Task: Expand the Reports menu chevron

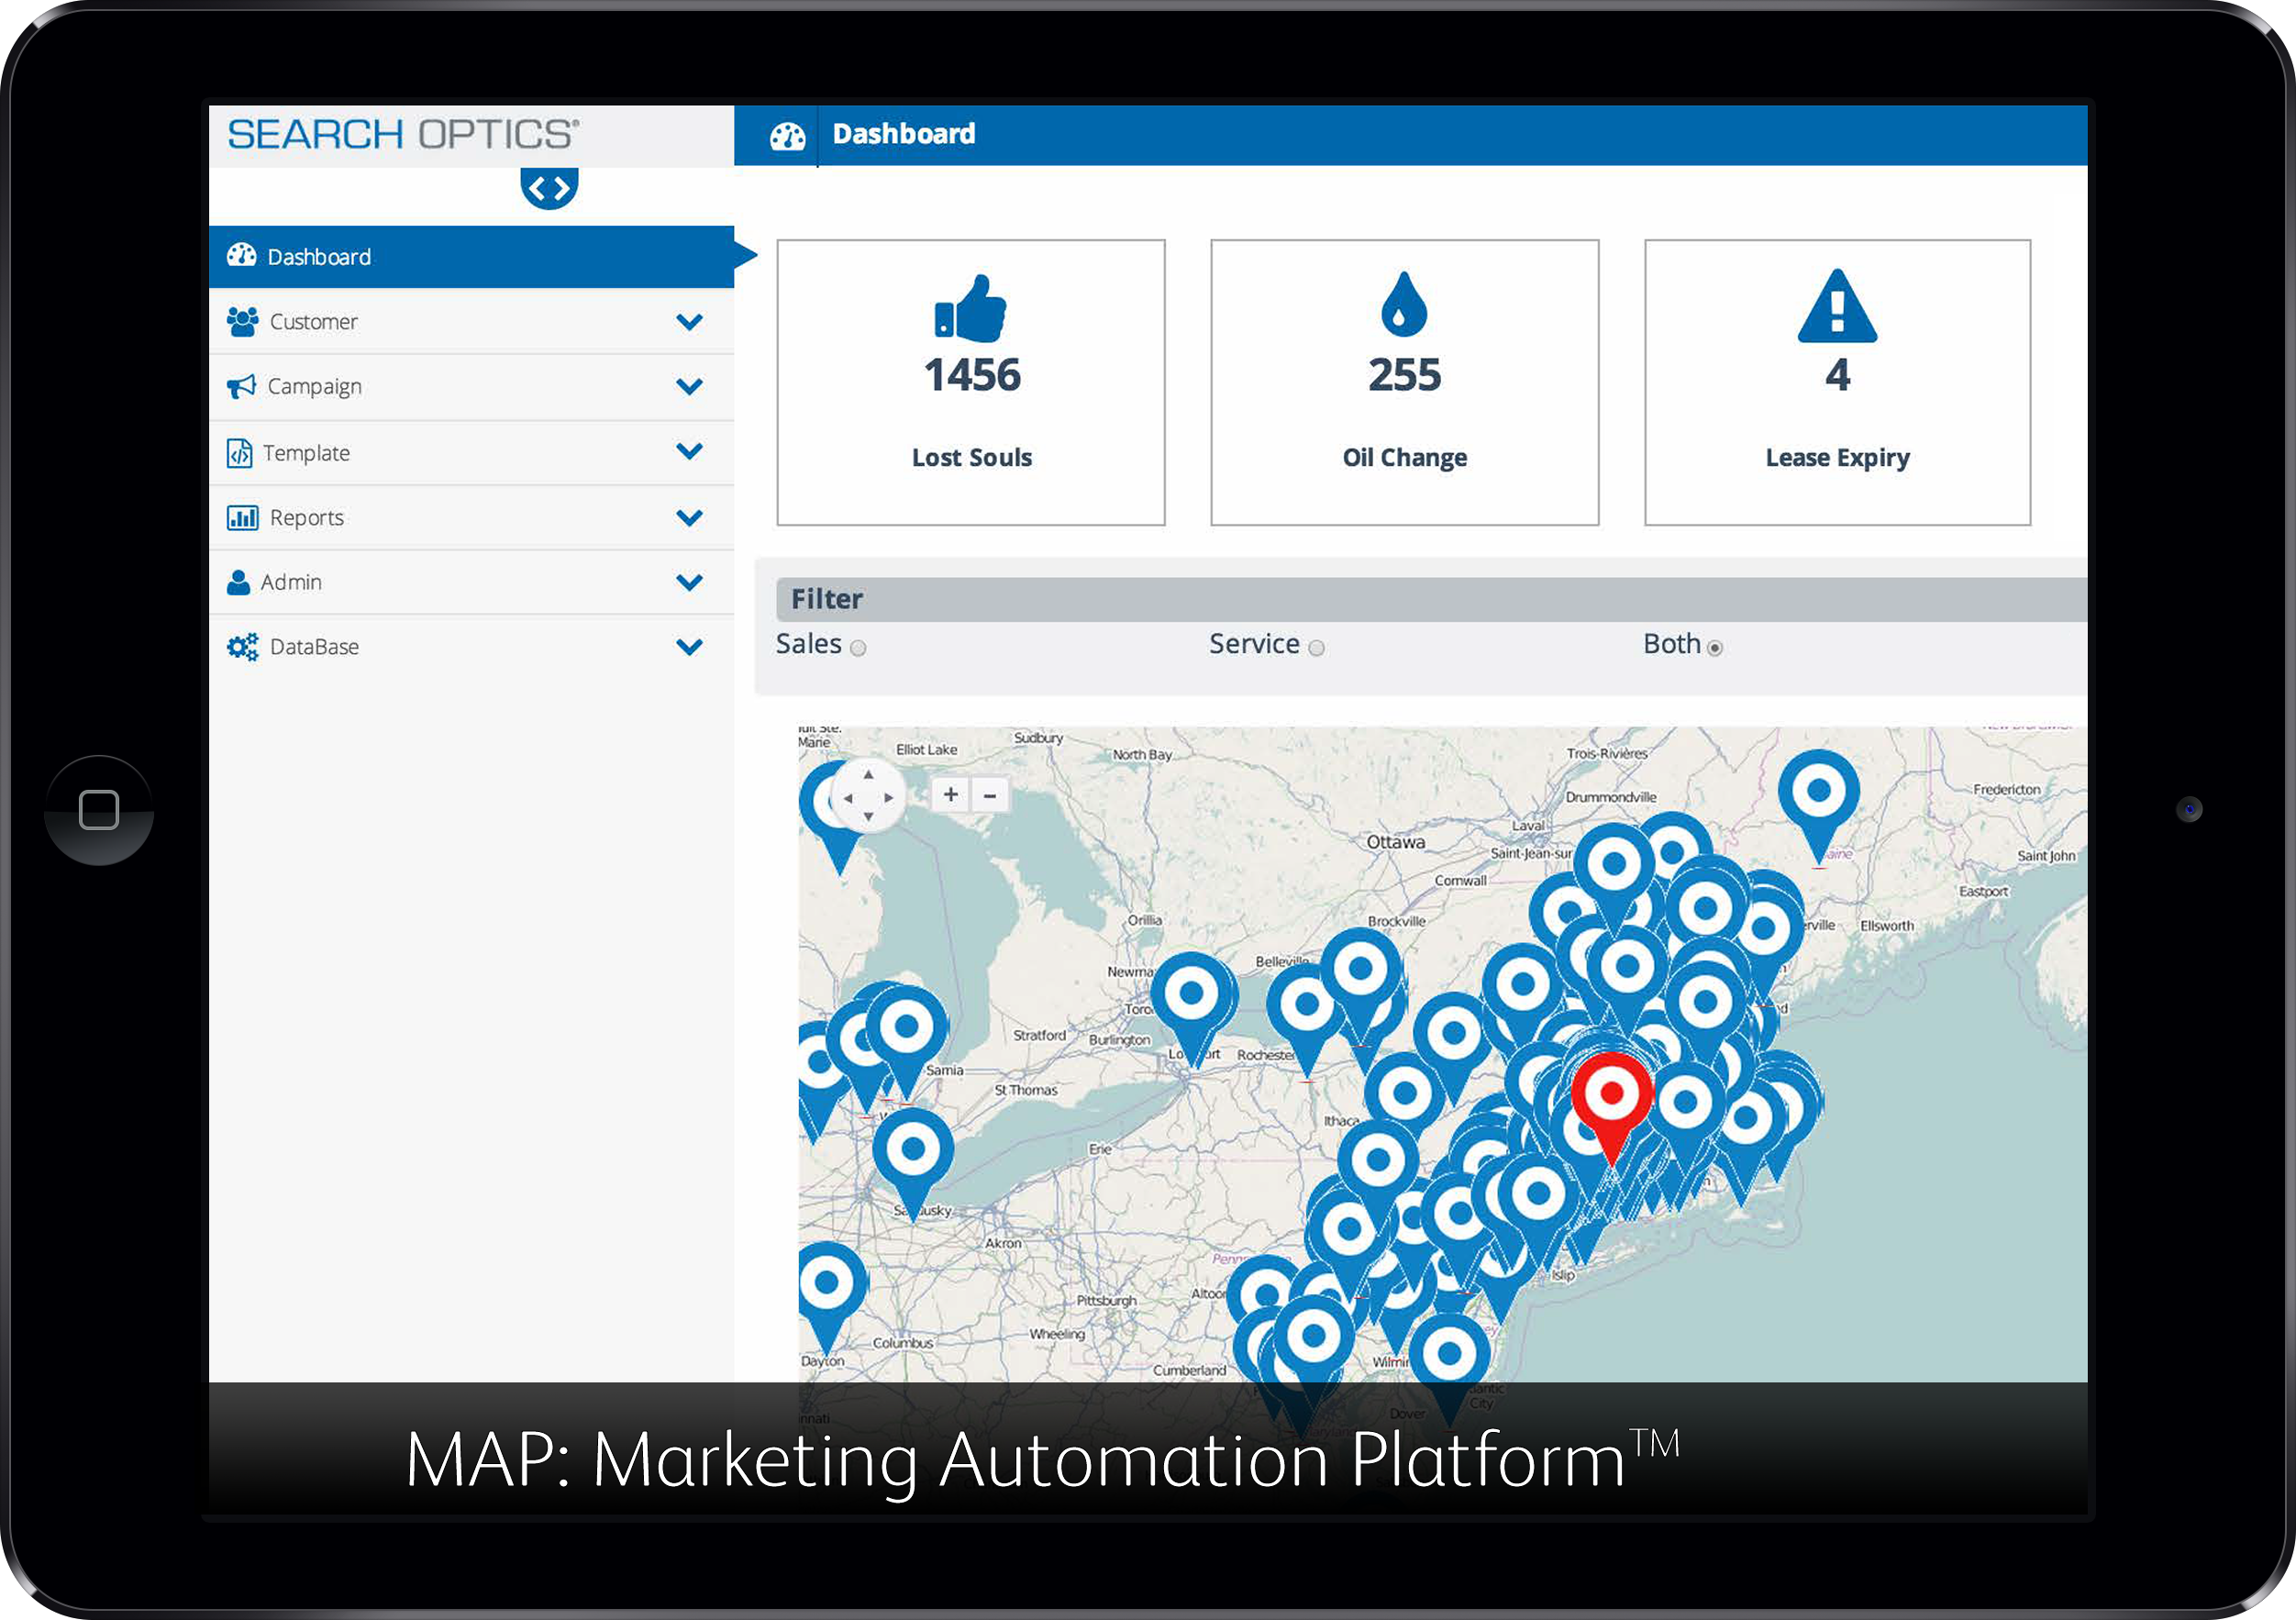Action: [x=689, y=517]
